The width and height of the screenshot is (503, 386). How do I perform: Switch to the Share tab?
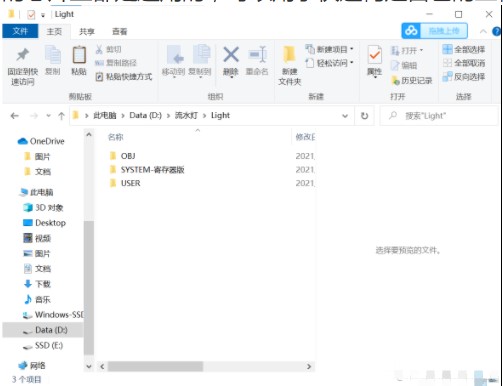[x=87, y=31]
